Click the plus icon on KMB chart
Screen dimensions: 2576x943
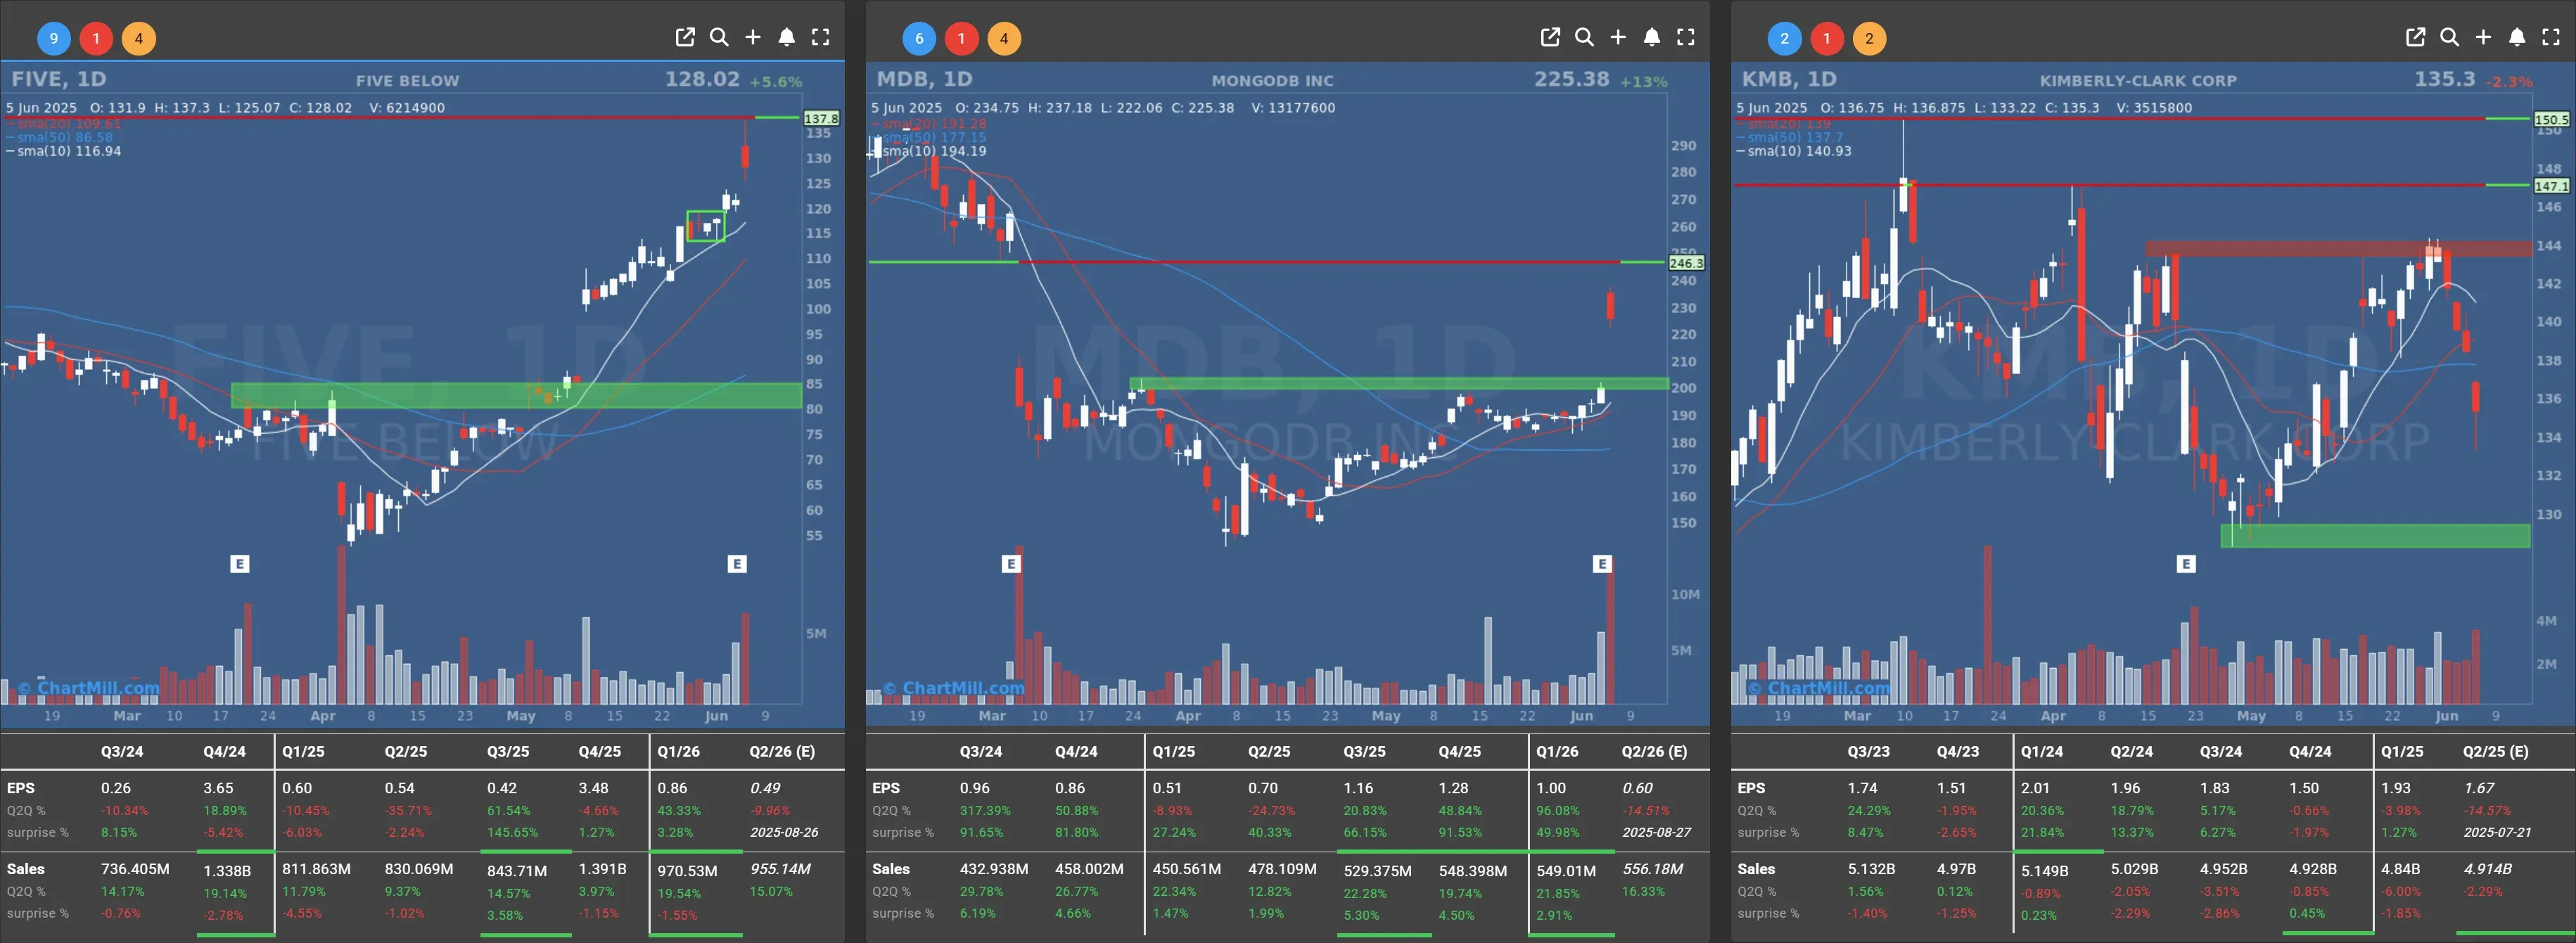click(x=2483, y=37)
